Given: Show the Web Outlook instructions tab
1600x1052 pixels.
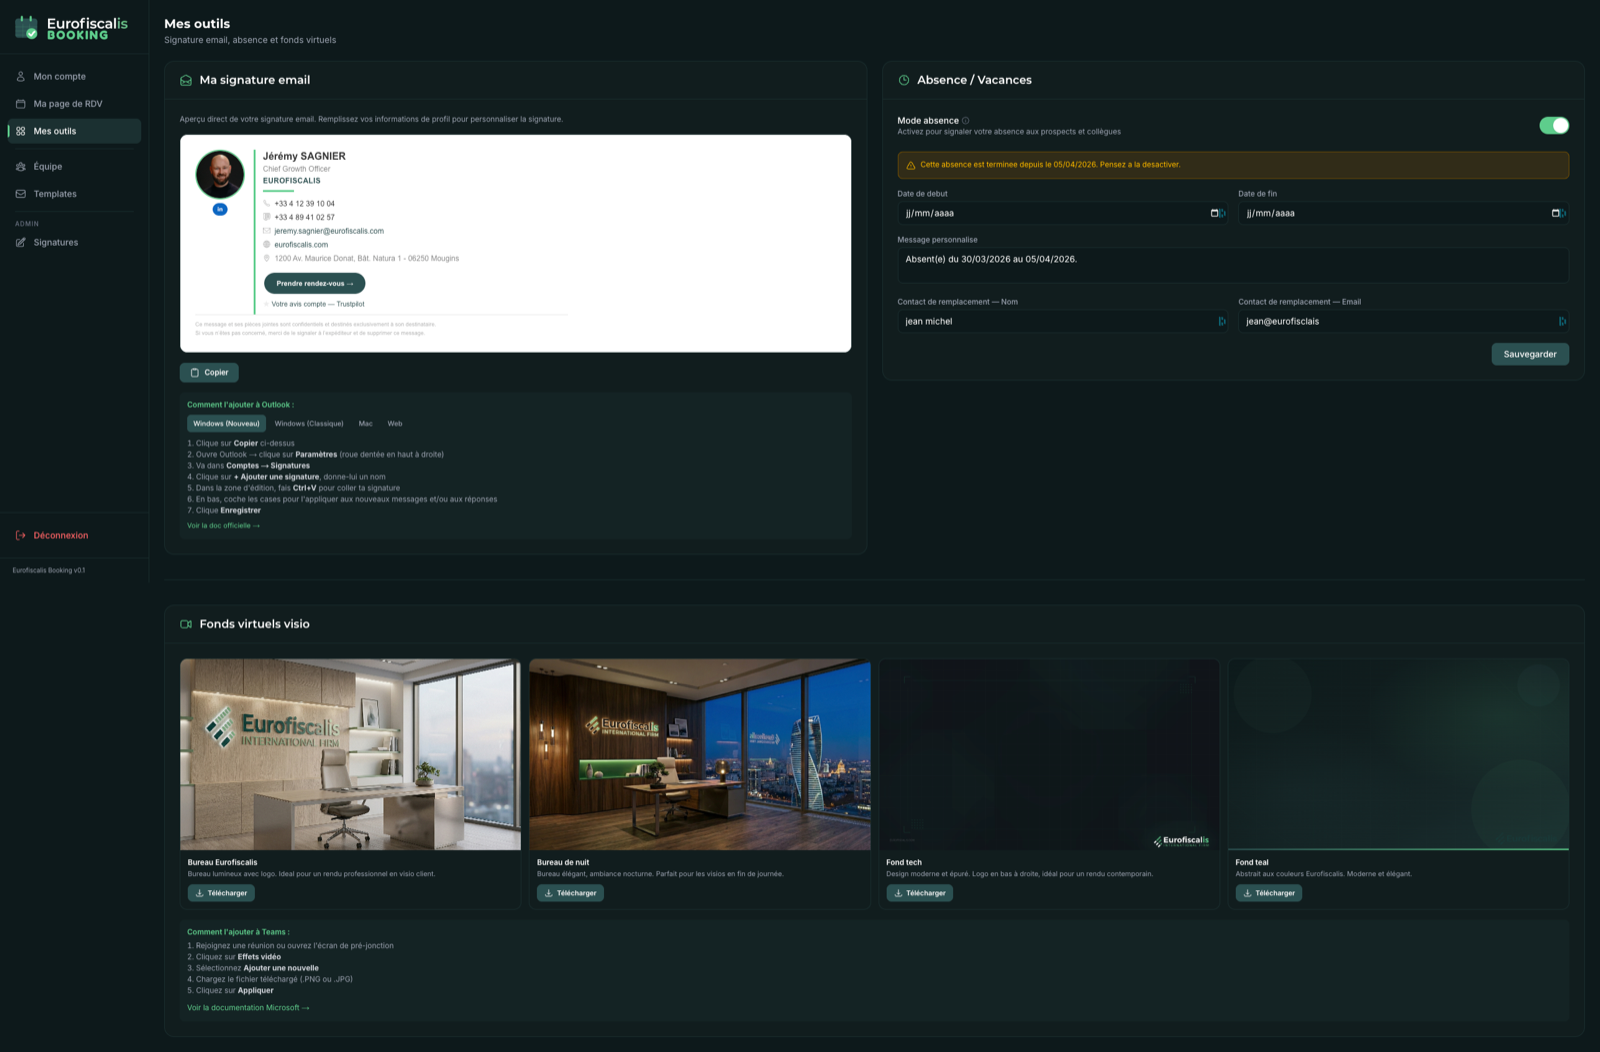Looking at the screenshot, I should (x=395, y=424).
